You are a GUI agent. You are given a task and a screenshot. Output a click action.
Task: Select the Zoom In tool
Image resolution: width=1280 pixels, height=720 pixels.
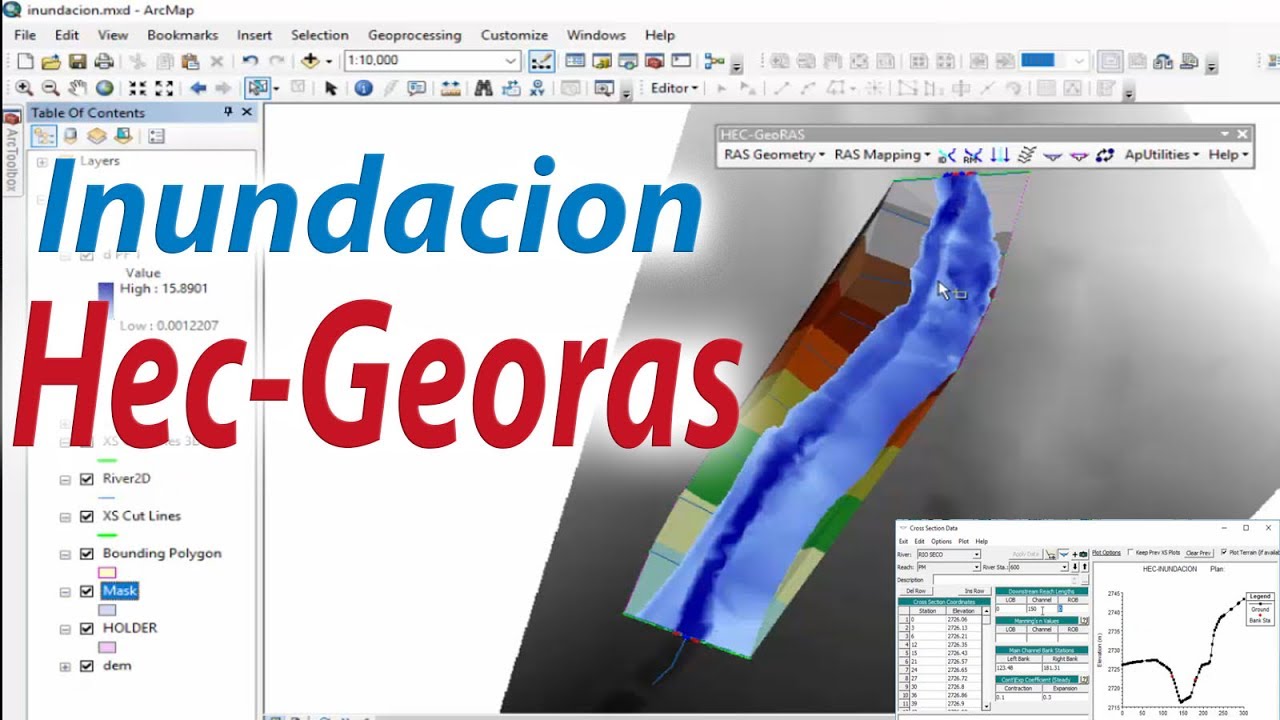[x=23, y=88]
